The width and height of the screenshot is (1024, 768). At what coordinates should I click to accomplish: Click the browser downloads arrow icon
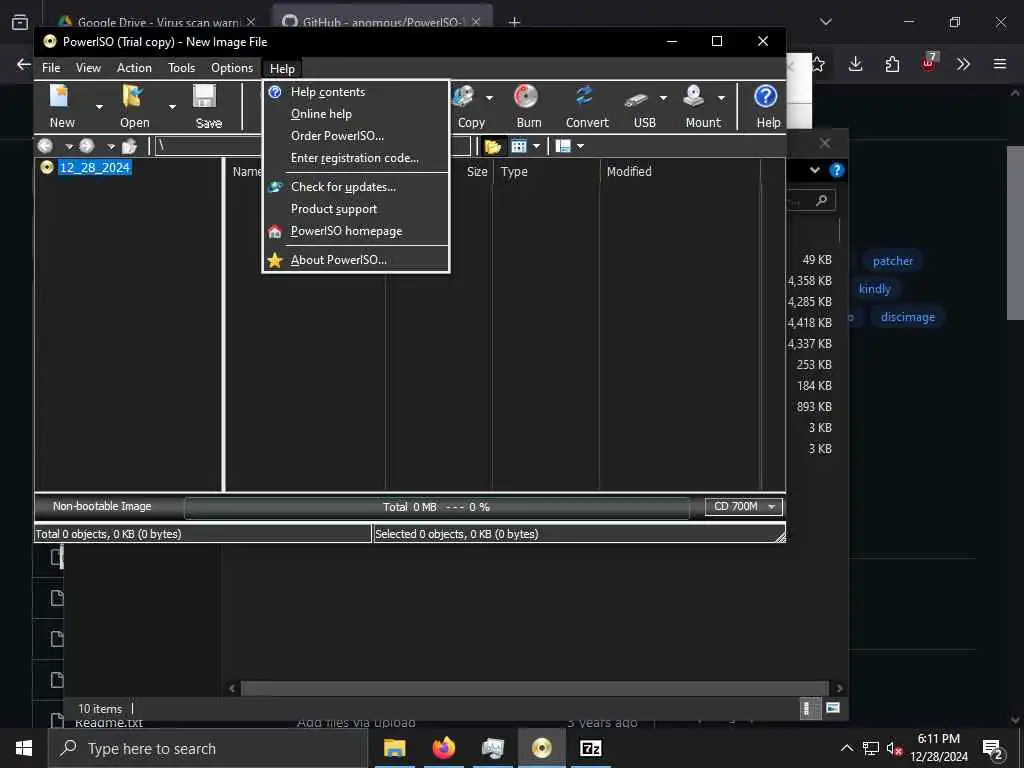tap(856, 64)
